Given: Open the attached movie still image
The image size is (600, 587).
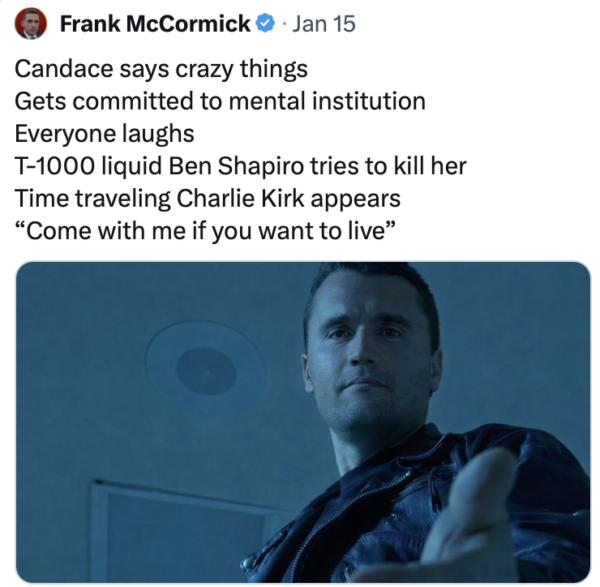Looking at the screenshot, I should point(304,421).
